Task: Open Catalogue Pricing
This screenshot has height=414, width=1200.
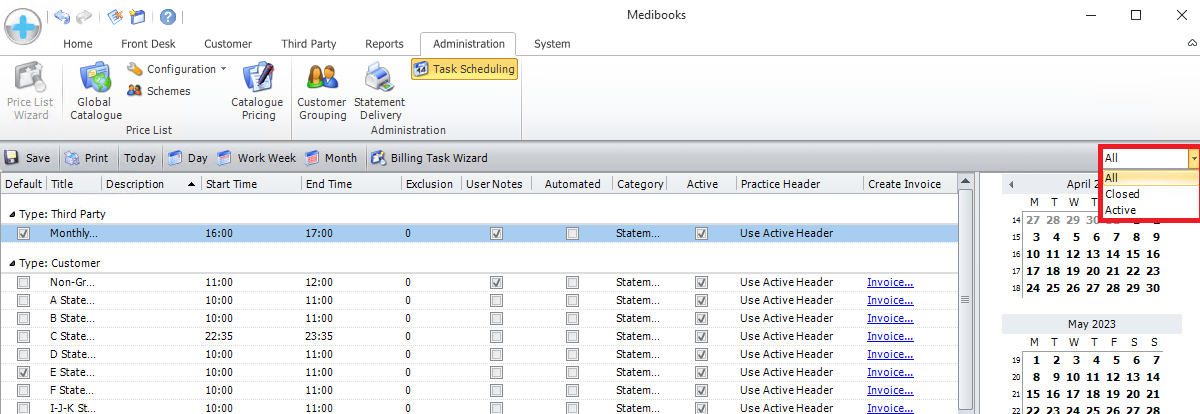Action: coord(258,91)
